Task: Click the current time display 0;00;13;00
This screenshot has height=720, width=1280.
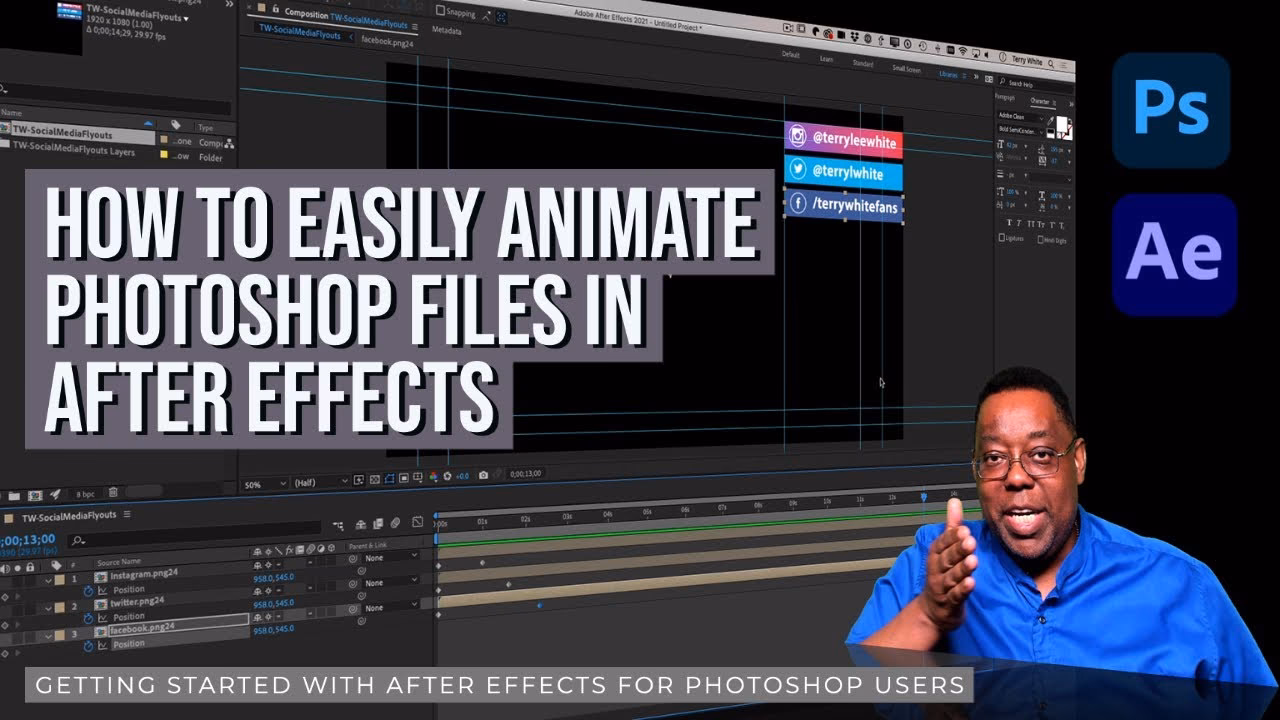Action: coord(25,539)
